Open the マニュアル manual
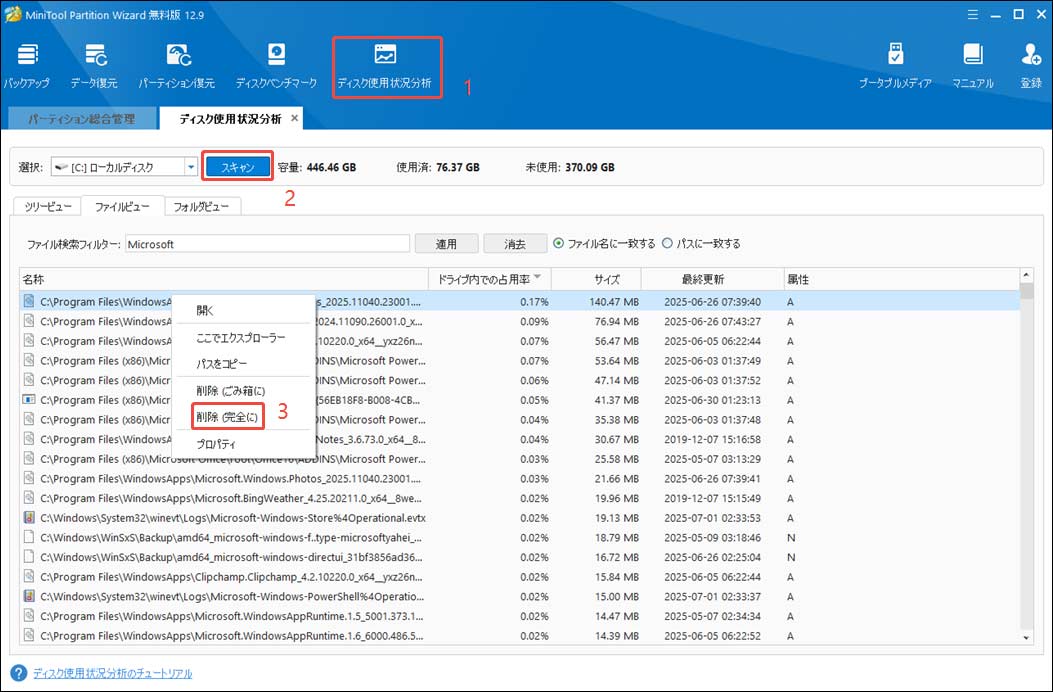The image size is (1053, 692). pyautogui.click(x=972, y=67)
